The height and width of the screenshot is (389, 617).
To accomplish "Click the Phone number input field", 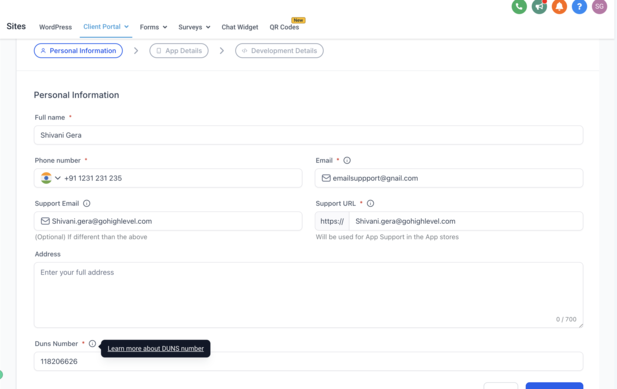I will coord(168,178).
